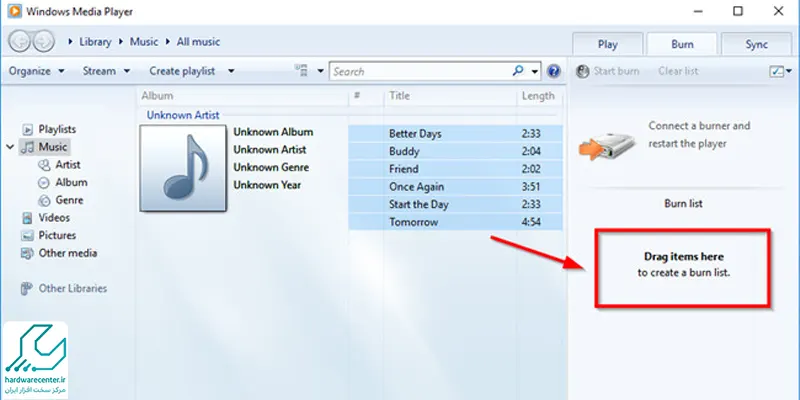Click the Start burn button
This screenshot has height=400, width=800.
click(x=607, y=71)
